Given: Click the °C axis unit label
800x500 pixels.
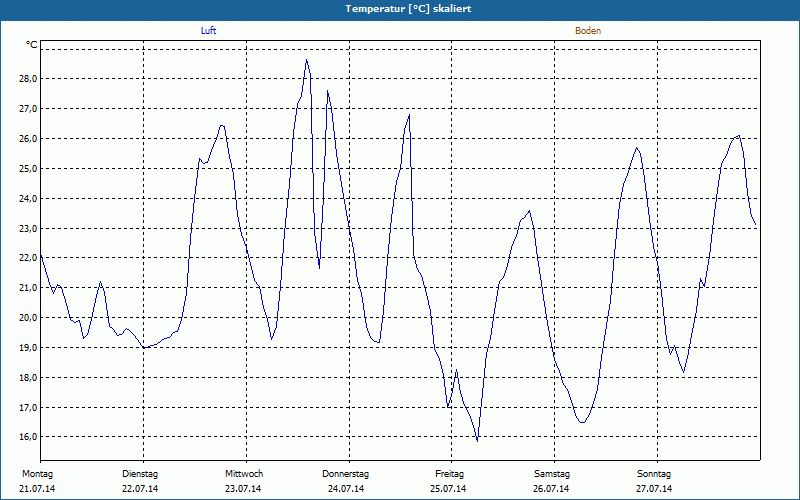Looking at the screenshot, I should pyautogui.click(x=32, y=45).
